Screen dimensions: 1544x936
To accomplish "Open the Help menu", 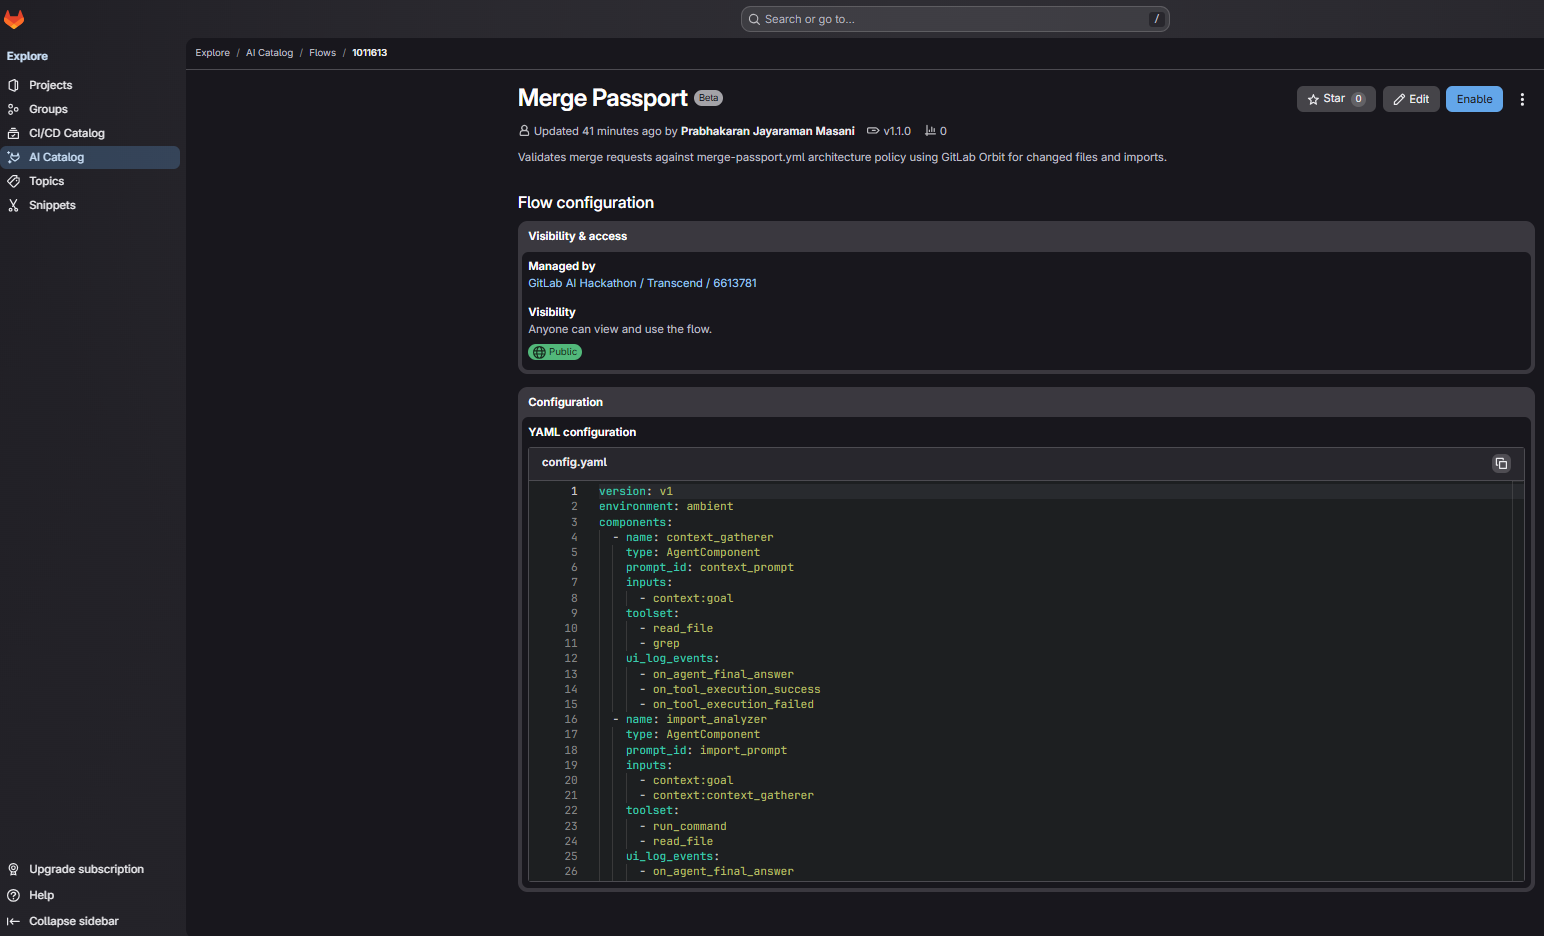I will coord(41,895).
